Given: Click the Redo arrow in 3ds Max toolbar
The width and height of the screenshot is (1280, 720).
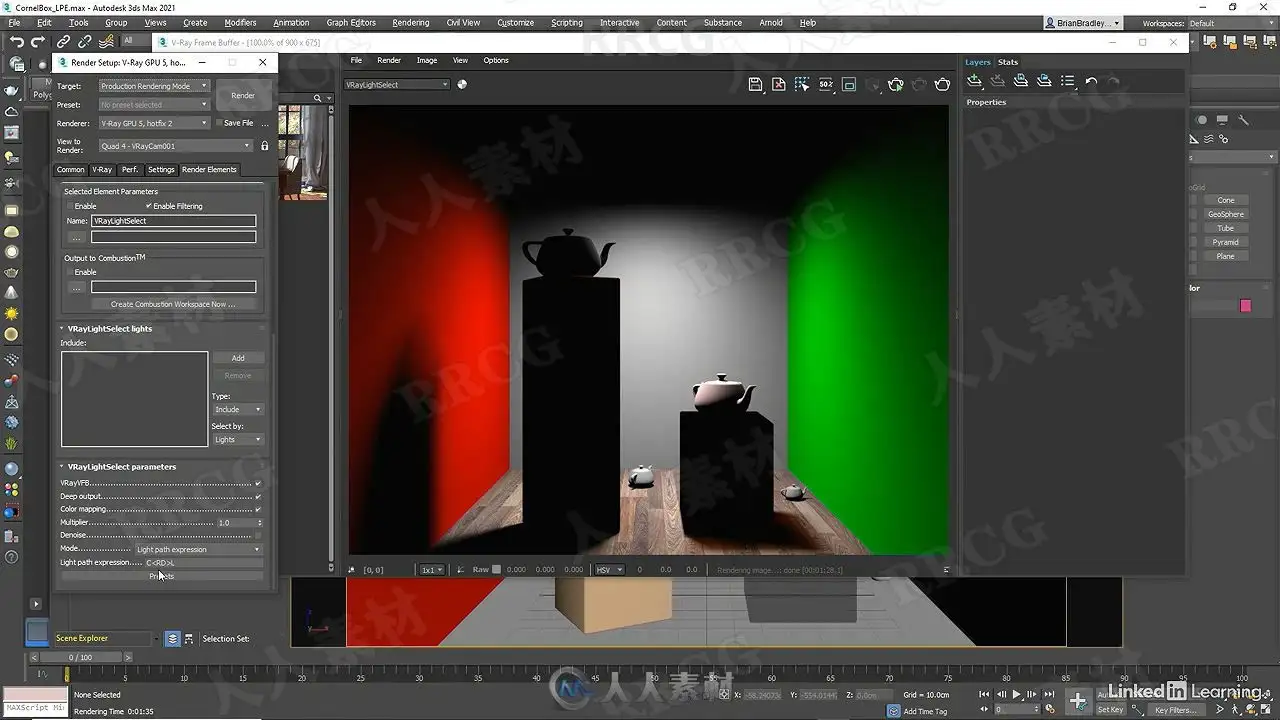Looking at the screenshot, I should 38,42.
